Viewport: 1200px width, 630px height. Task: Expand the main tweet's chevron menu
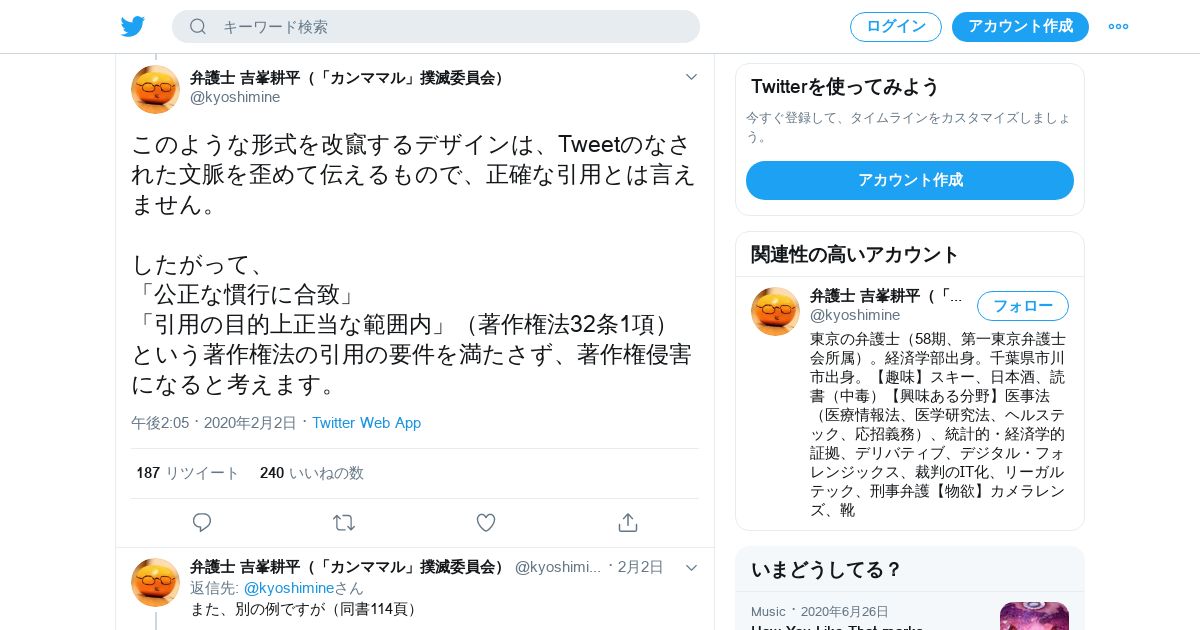pyautogui.click(x=691, y=76)
